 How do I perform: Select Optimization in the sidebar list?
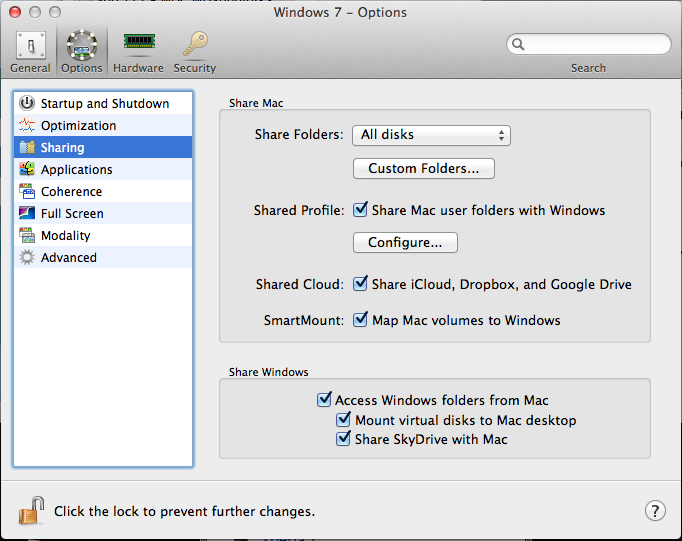(103, 125)
